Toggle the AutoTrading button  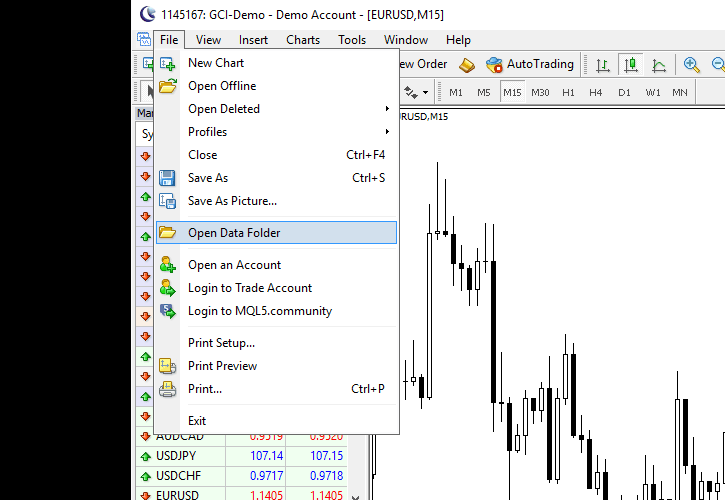point(530,64)
